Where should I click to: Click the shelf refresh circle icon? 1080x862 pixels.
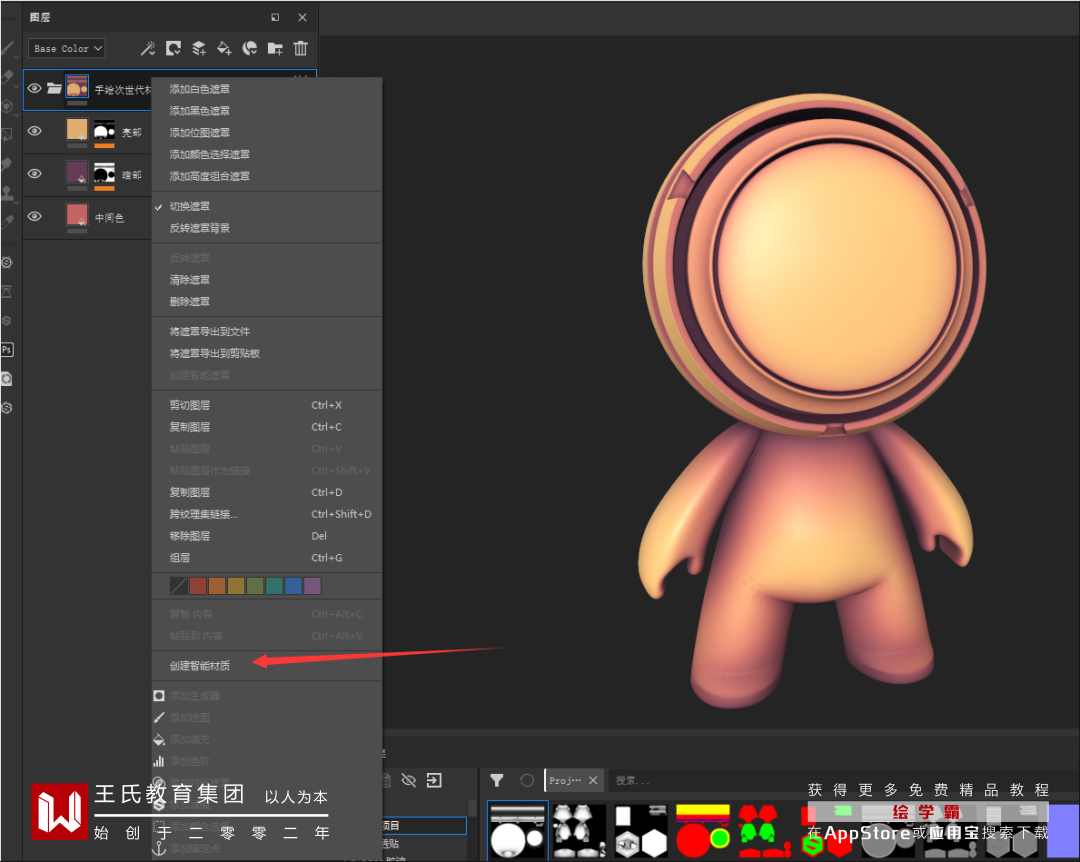tap(527, 780)
